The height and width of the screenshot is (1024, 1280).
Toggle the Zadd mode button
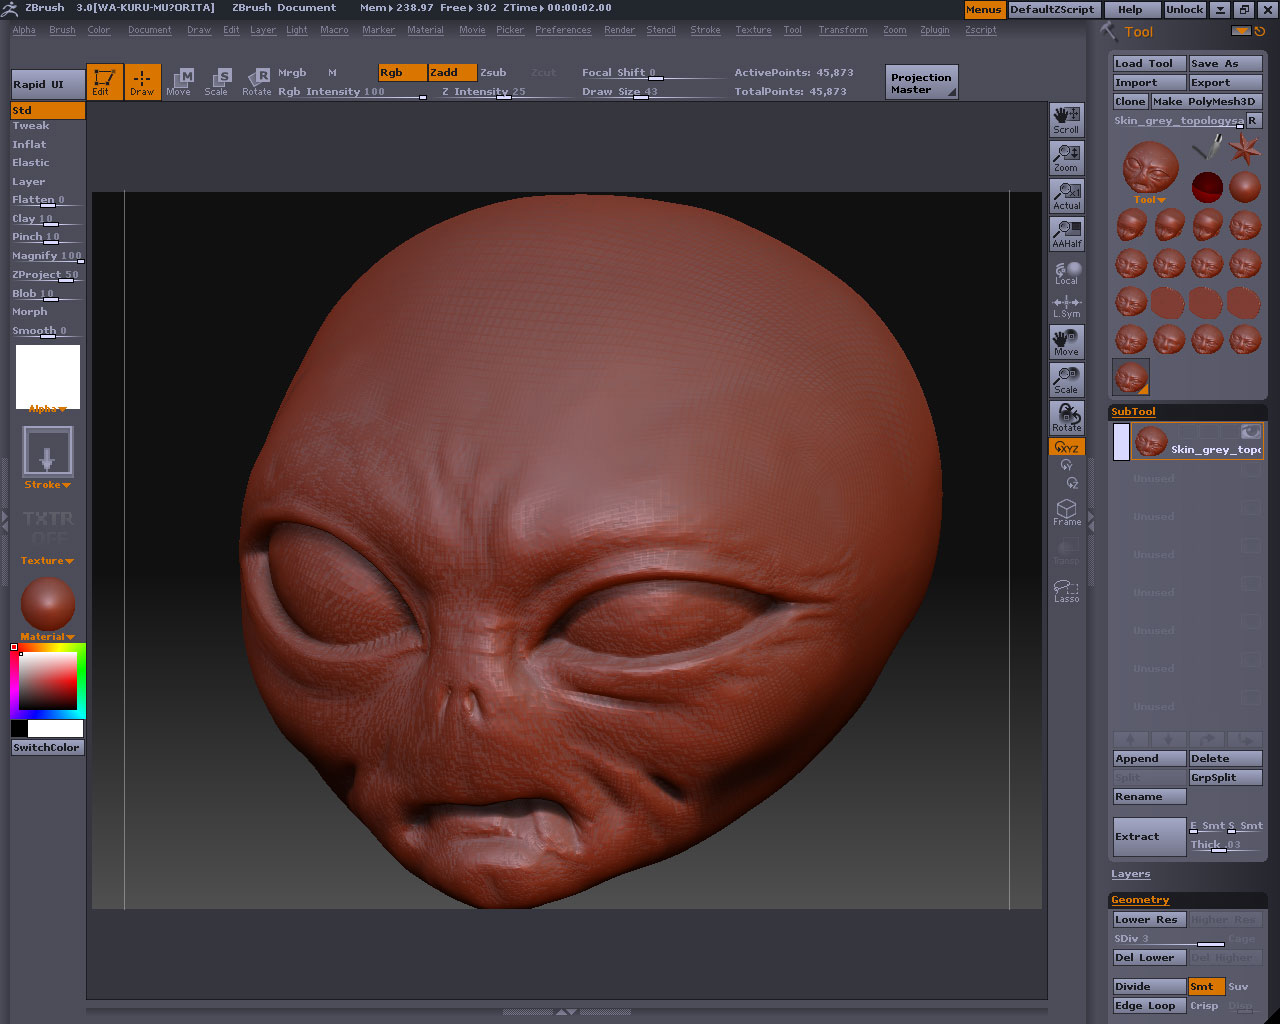[452, 73]
